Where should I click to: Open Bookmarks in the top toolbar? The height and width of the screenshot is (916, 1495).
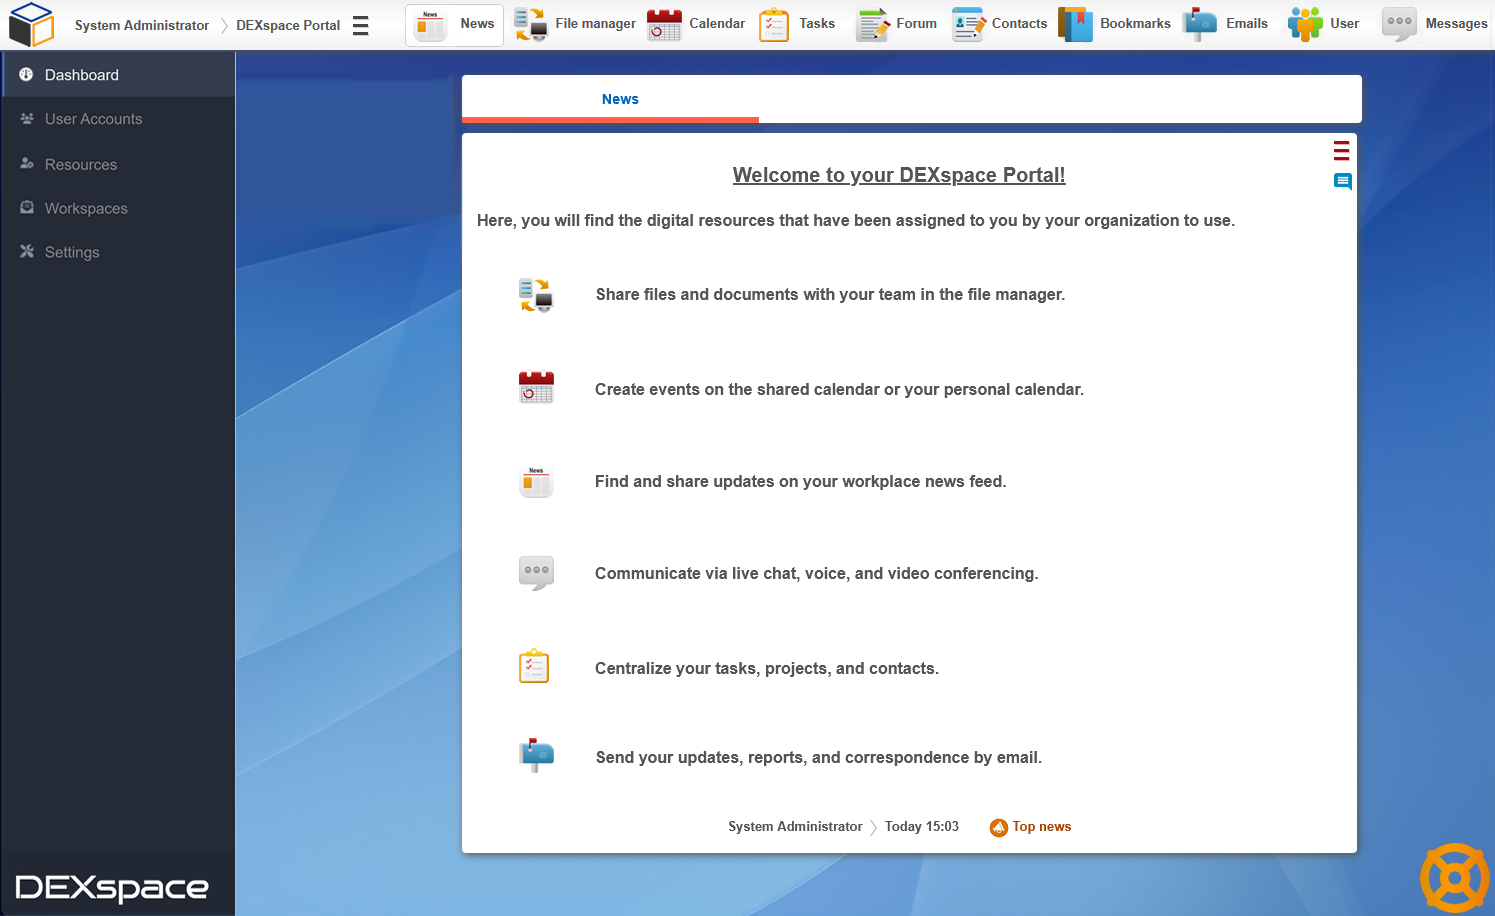click(1114, 24)
